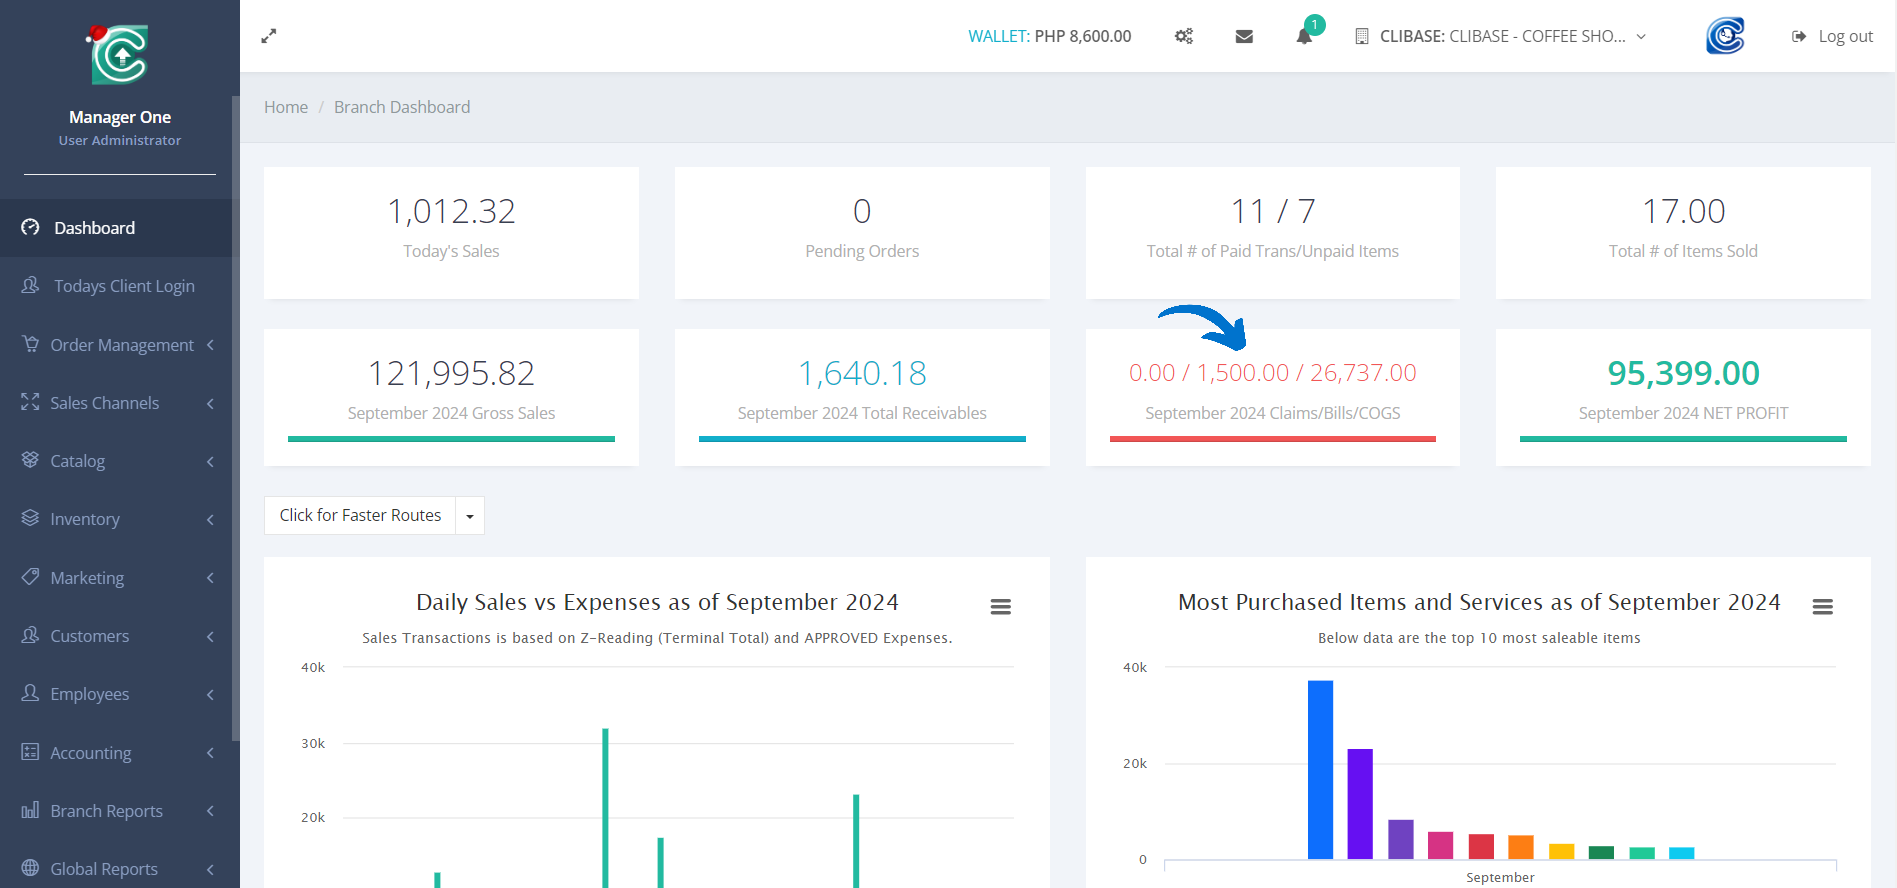Click the Clibase logo in sidebar
This screenshot has height=888, width=1897.
pyautogui.click(x=119, y=55)
